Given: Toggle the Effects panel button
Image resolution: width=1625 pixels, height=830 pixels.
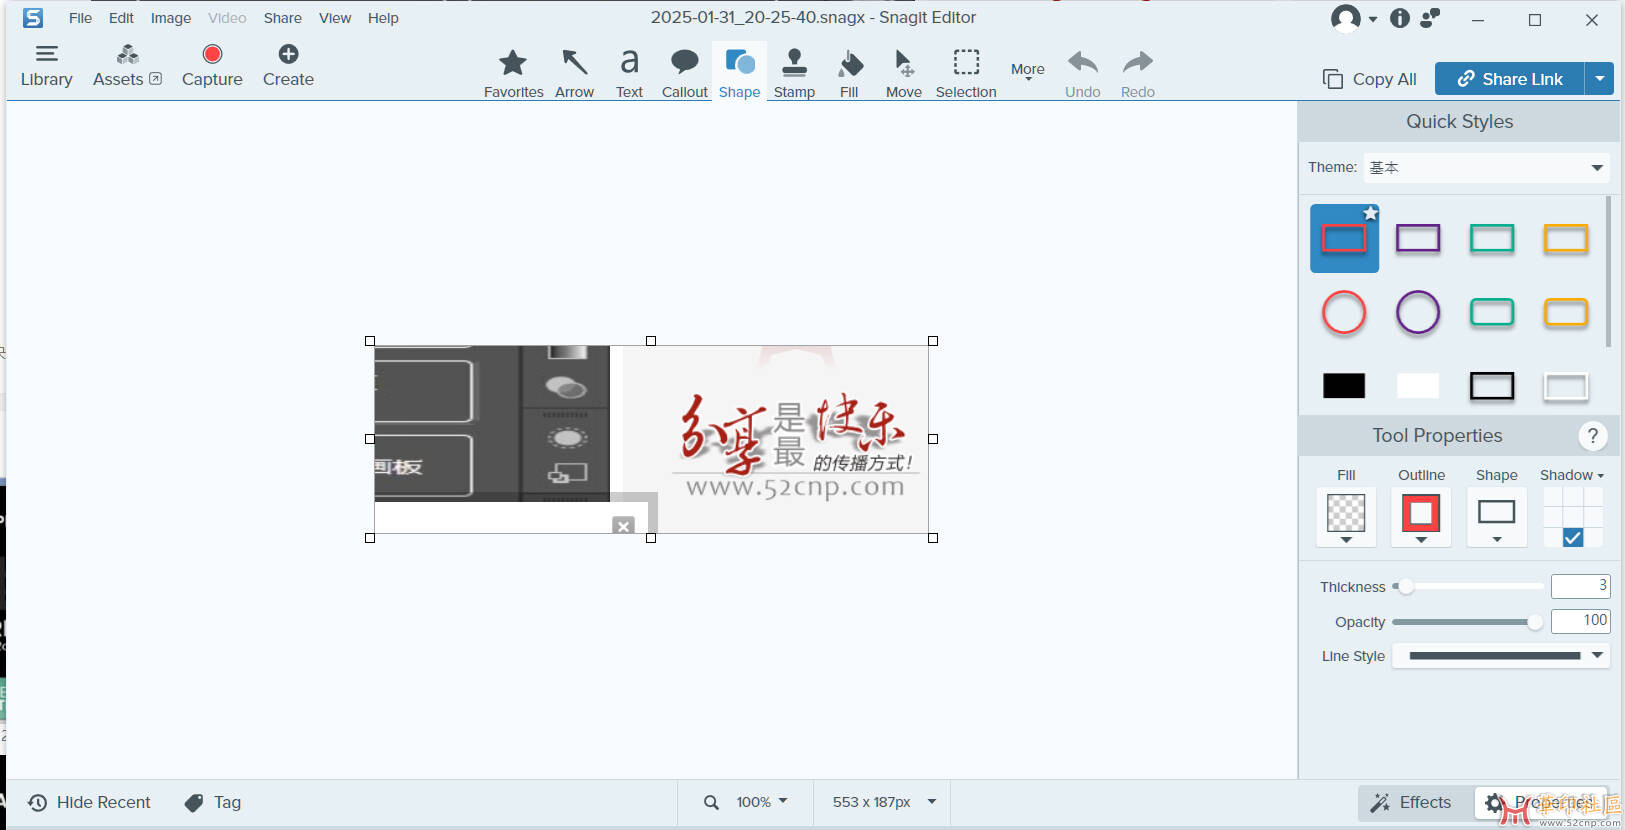Looking at the screenshot, I should (1411, 802).
